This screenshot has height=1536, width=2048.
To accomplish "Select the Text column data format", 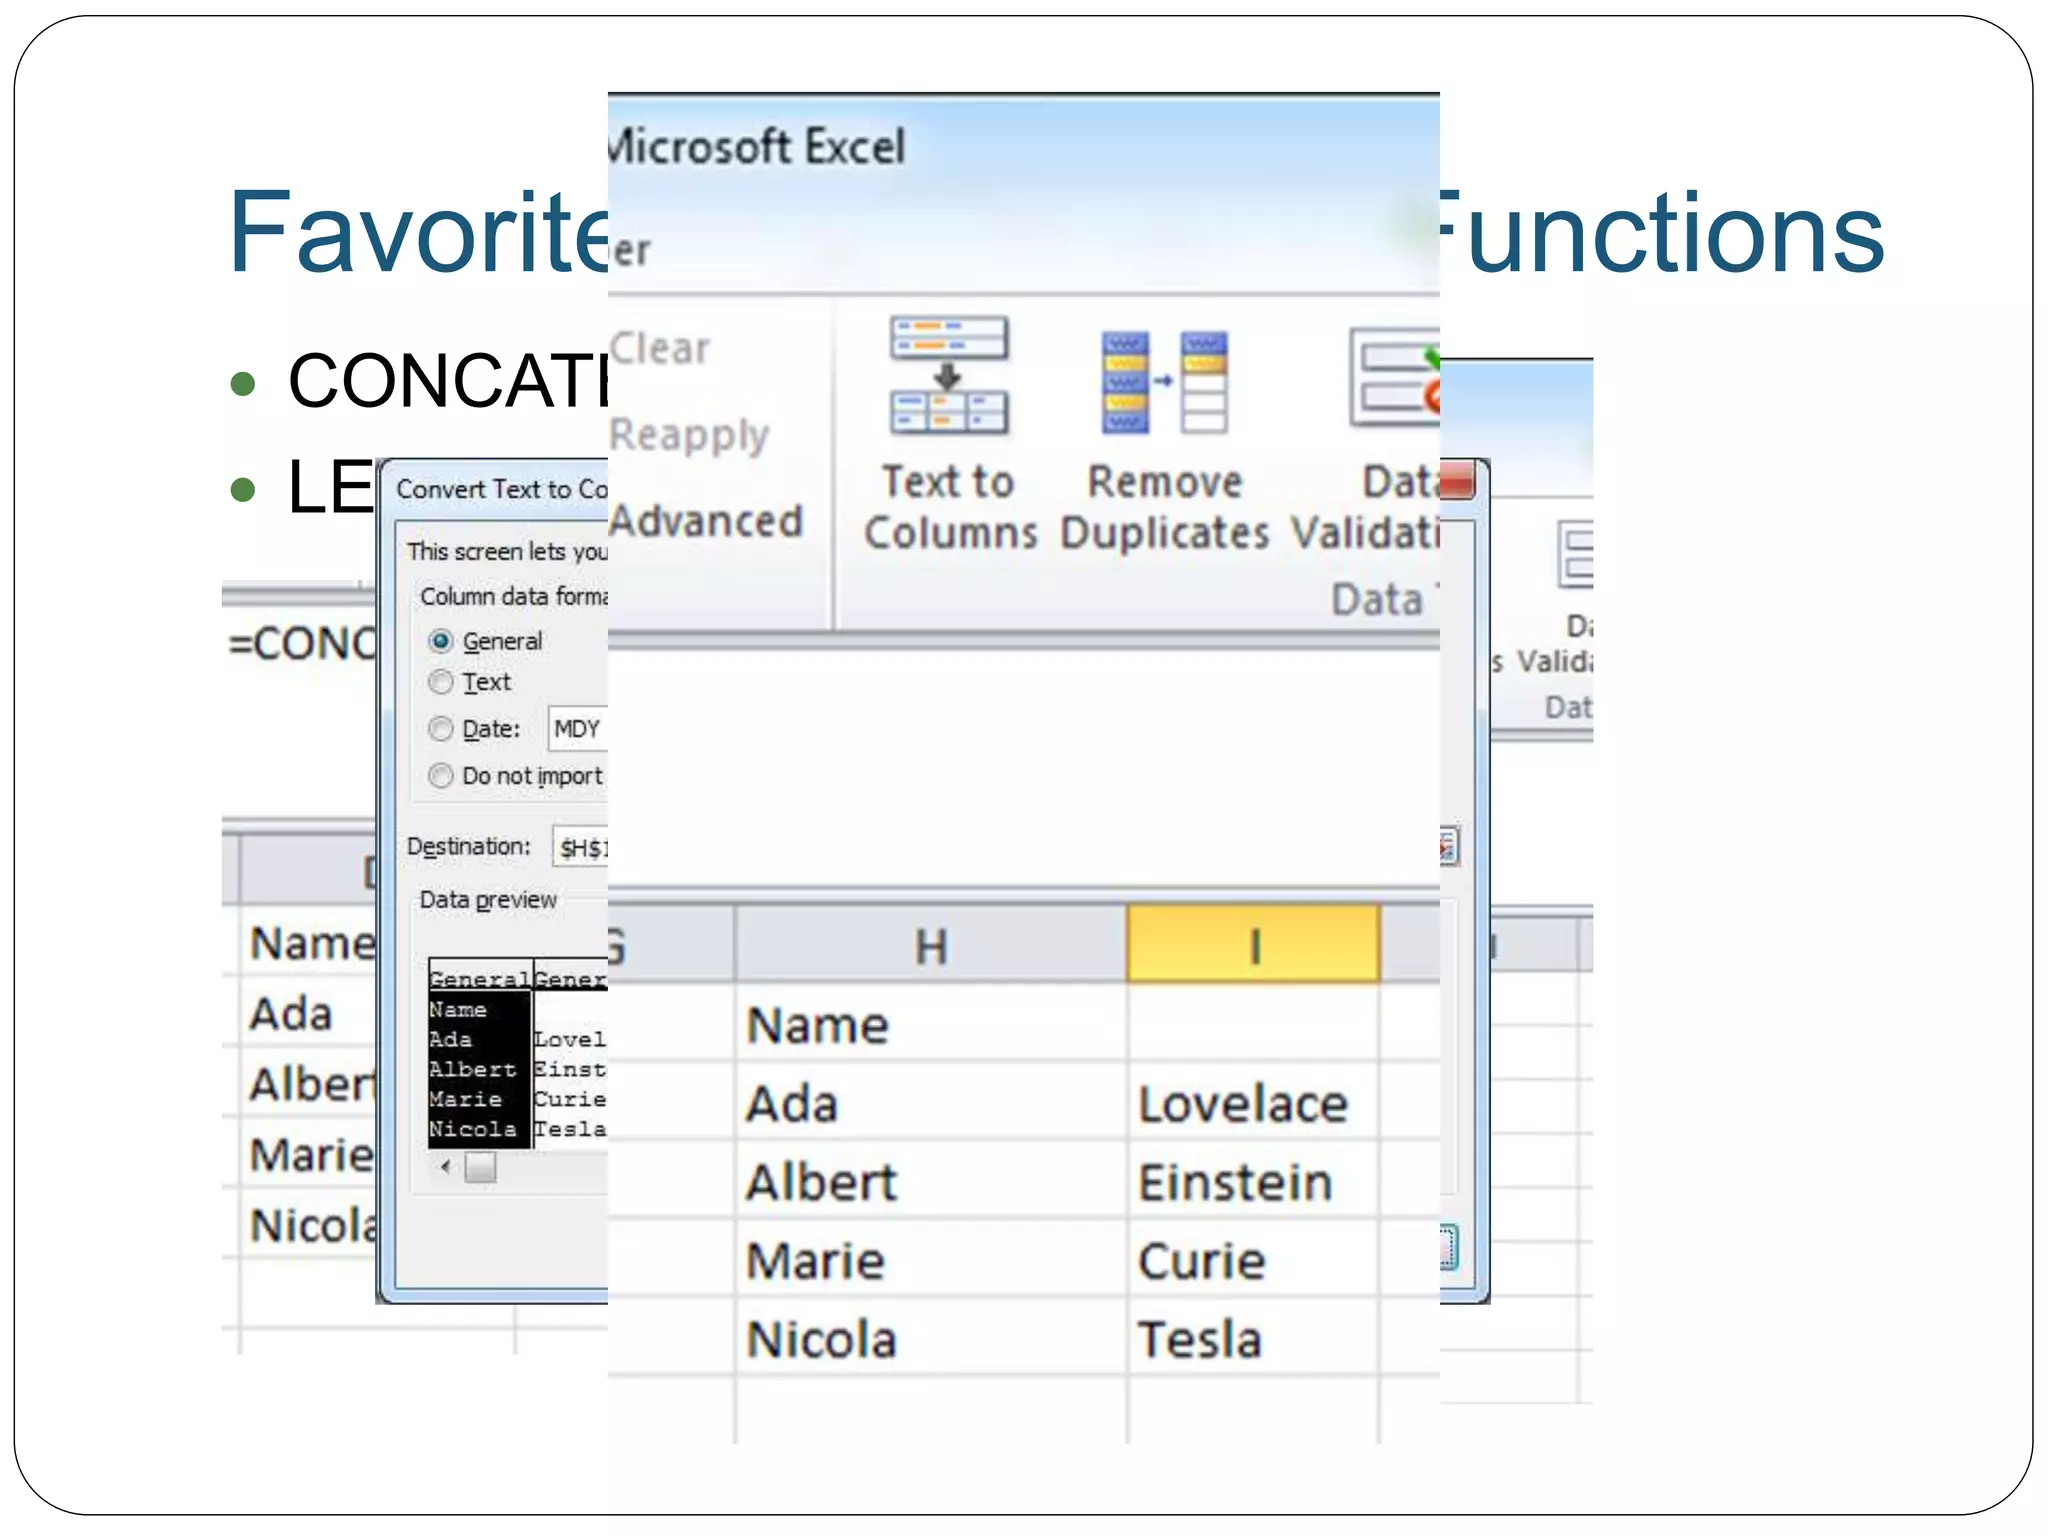I will pos(441,682).
